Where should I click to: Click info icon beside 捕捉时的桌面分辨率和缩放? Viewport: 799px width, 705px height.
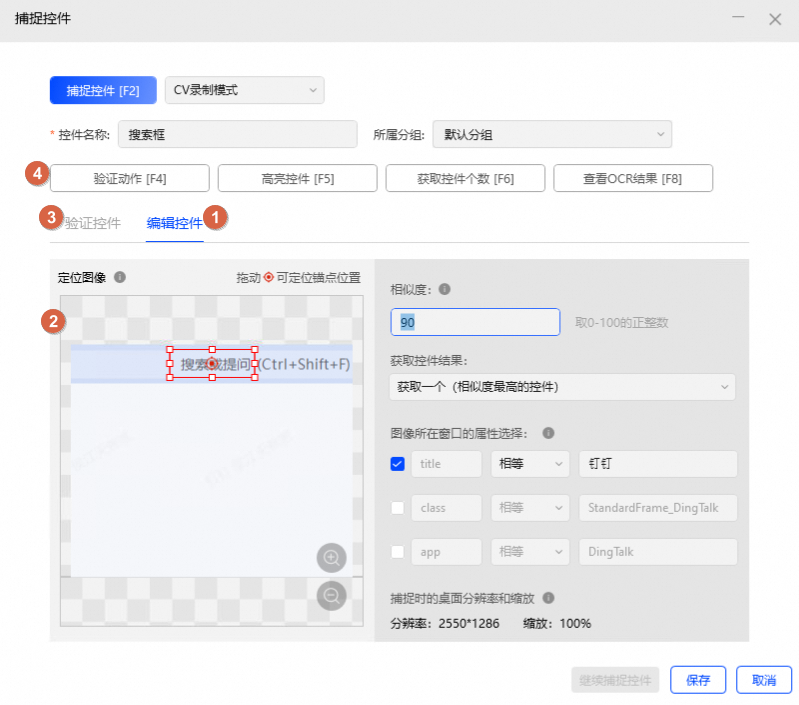[548, 598]
